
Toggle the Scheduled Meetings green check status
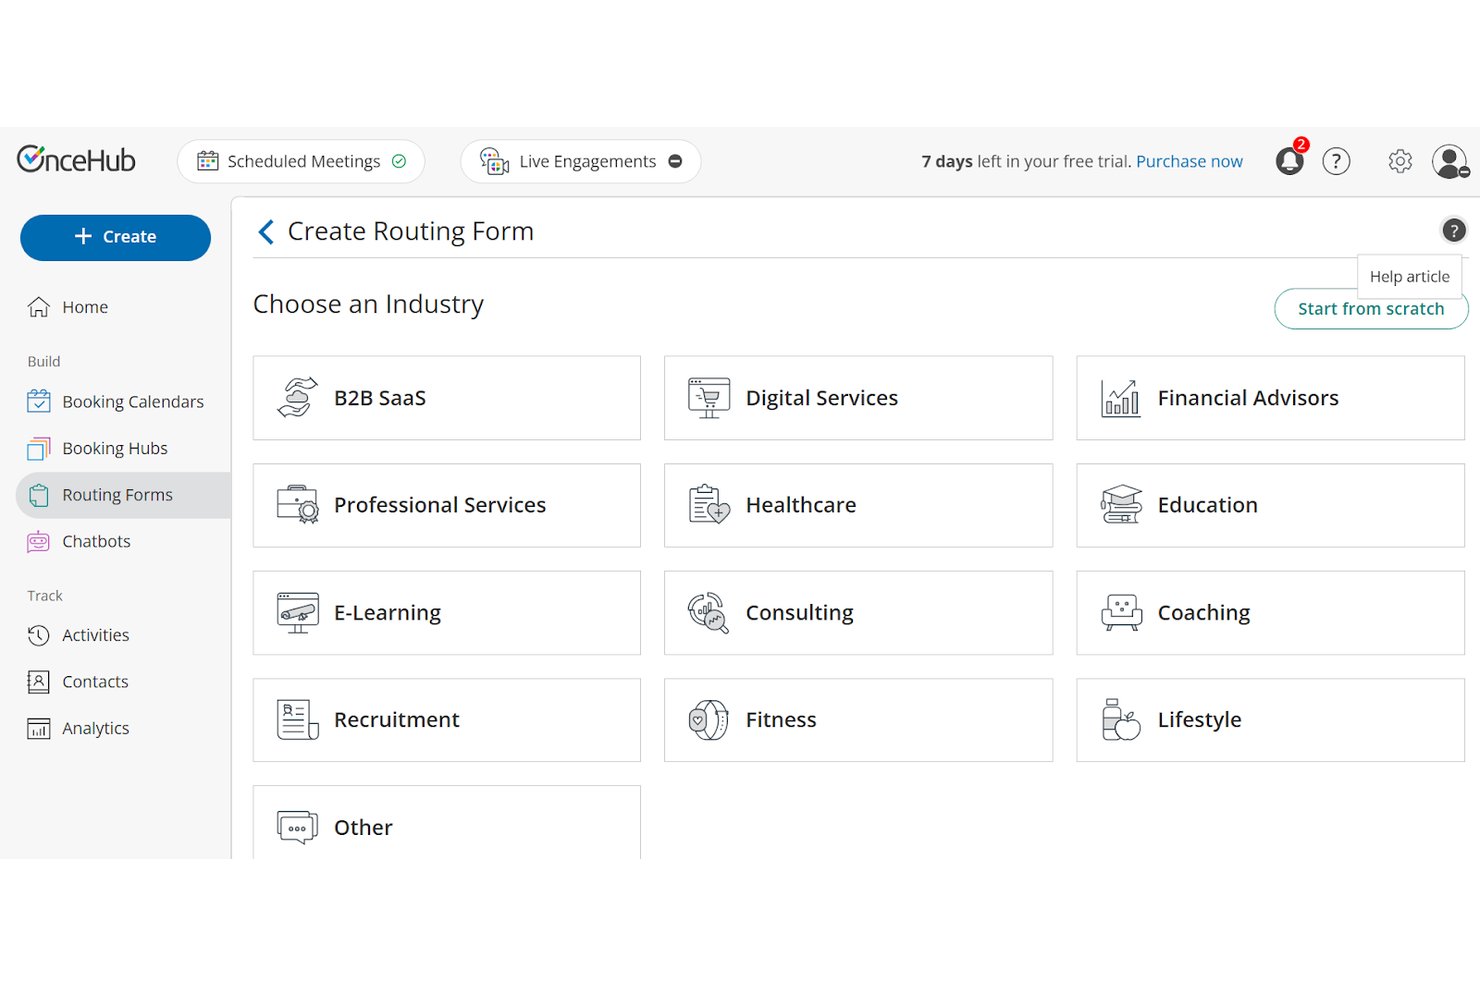point(399,161)
